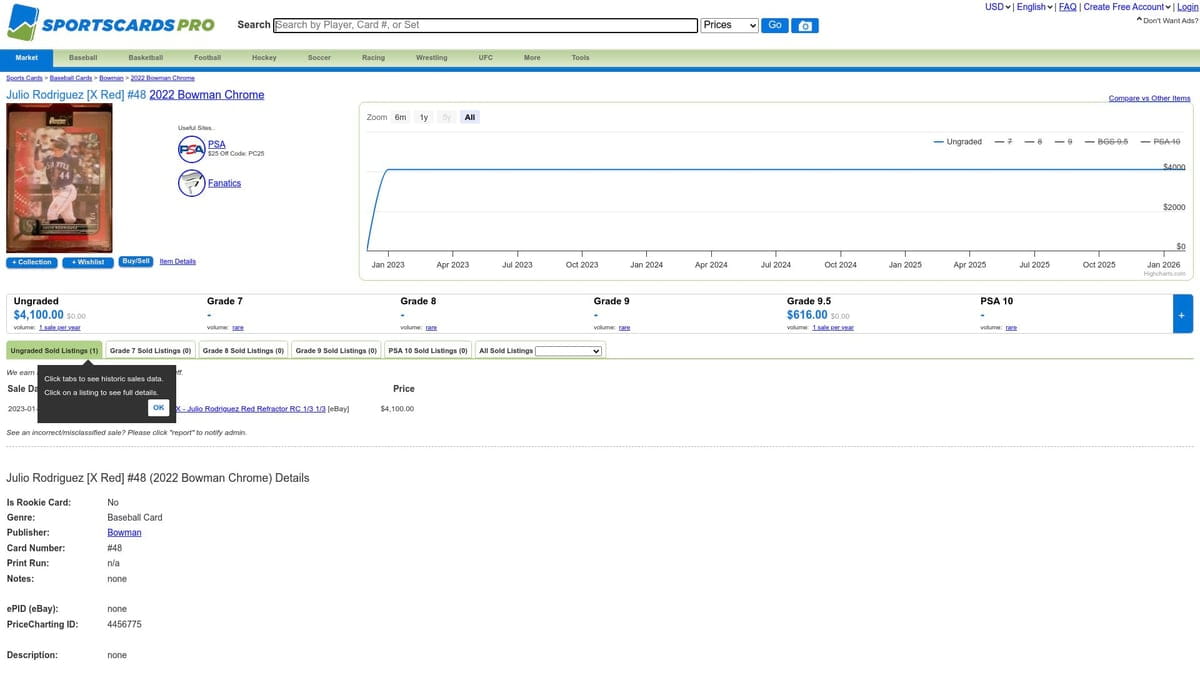
Task: Open 2022 Bowman Chrome title link
Action: click(x=207, y=95)
